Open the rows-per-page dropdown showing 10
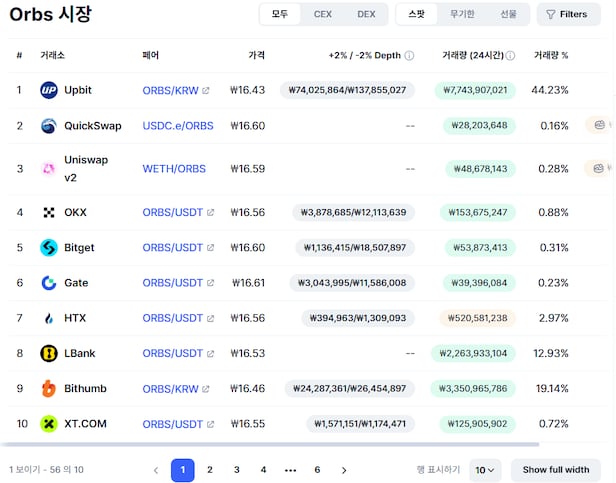616x483 pixels. click(486, 470)
